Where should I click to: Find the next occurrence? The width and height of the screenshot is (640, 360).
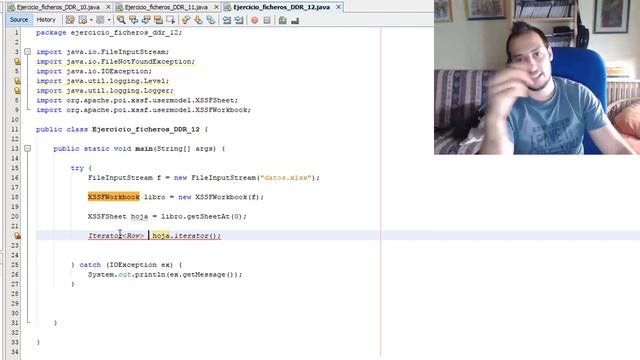(146, 20)
